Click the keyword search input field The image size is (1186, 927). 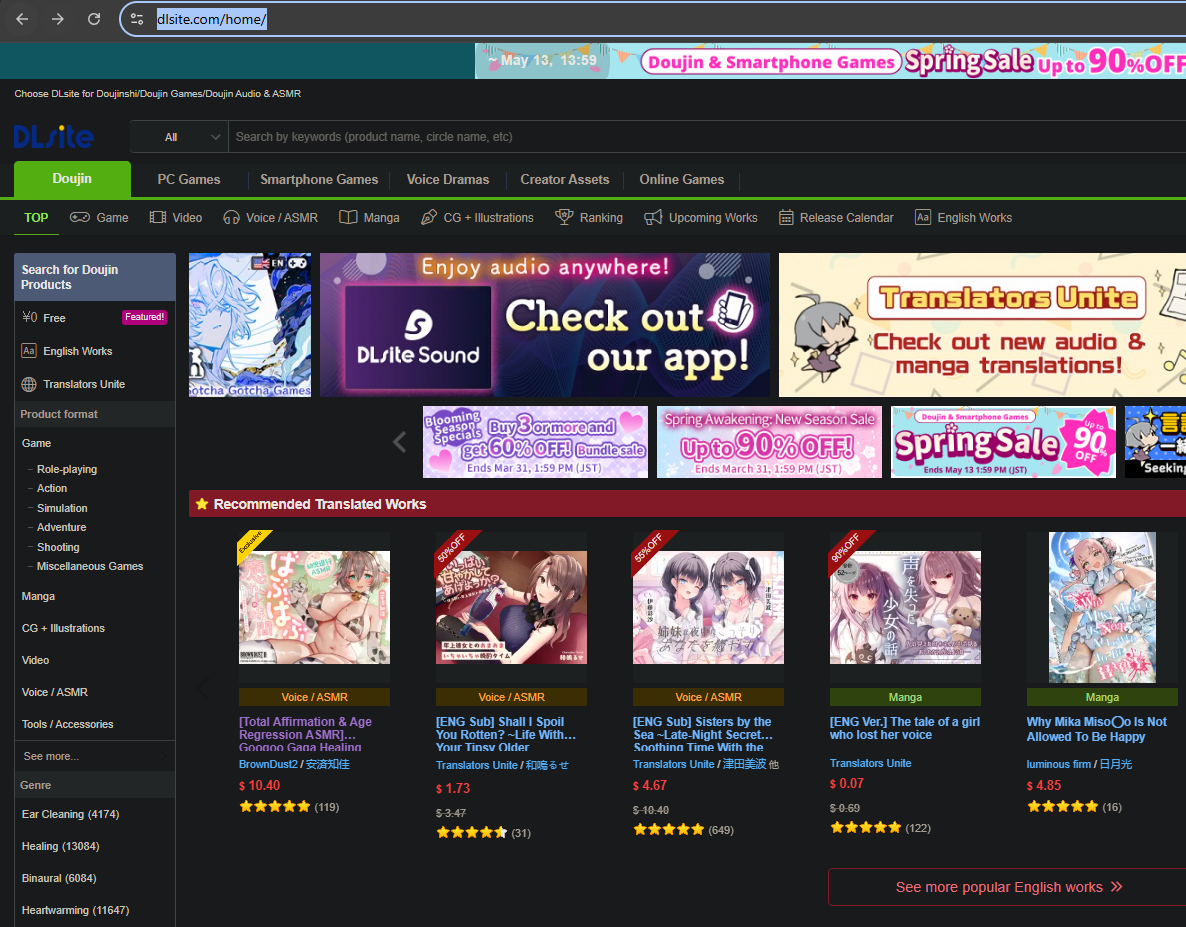[x=706, y=137]
